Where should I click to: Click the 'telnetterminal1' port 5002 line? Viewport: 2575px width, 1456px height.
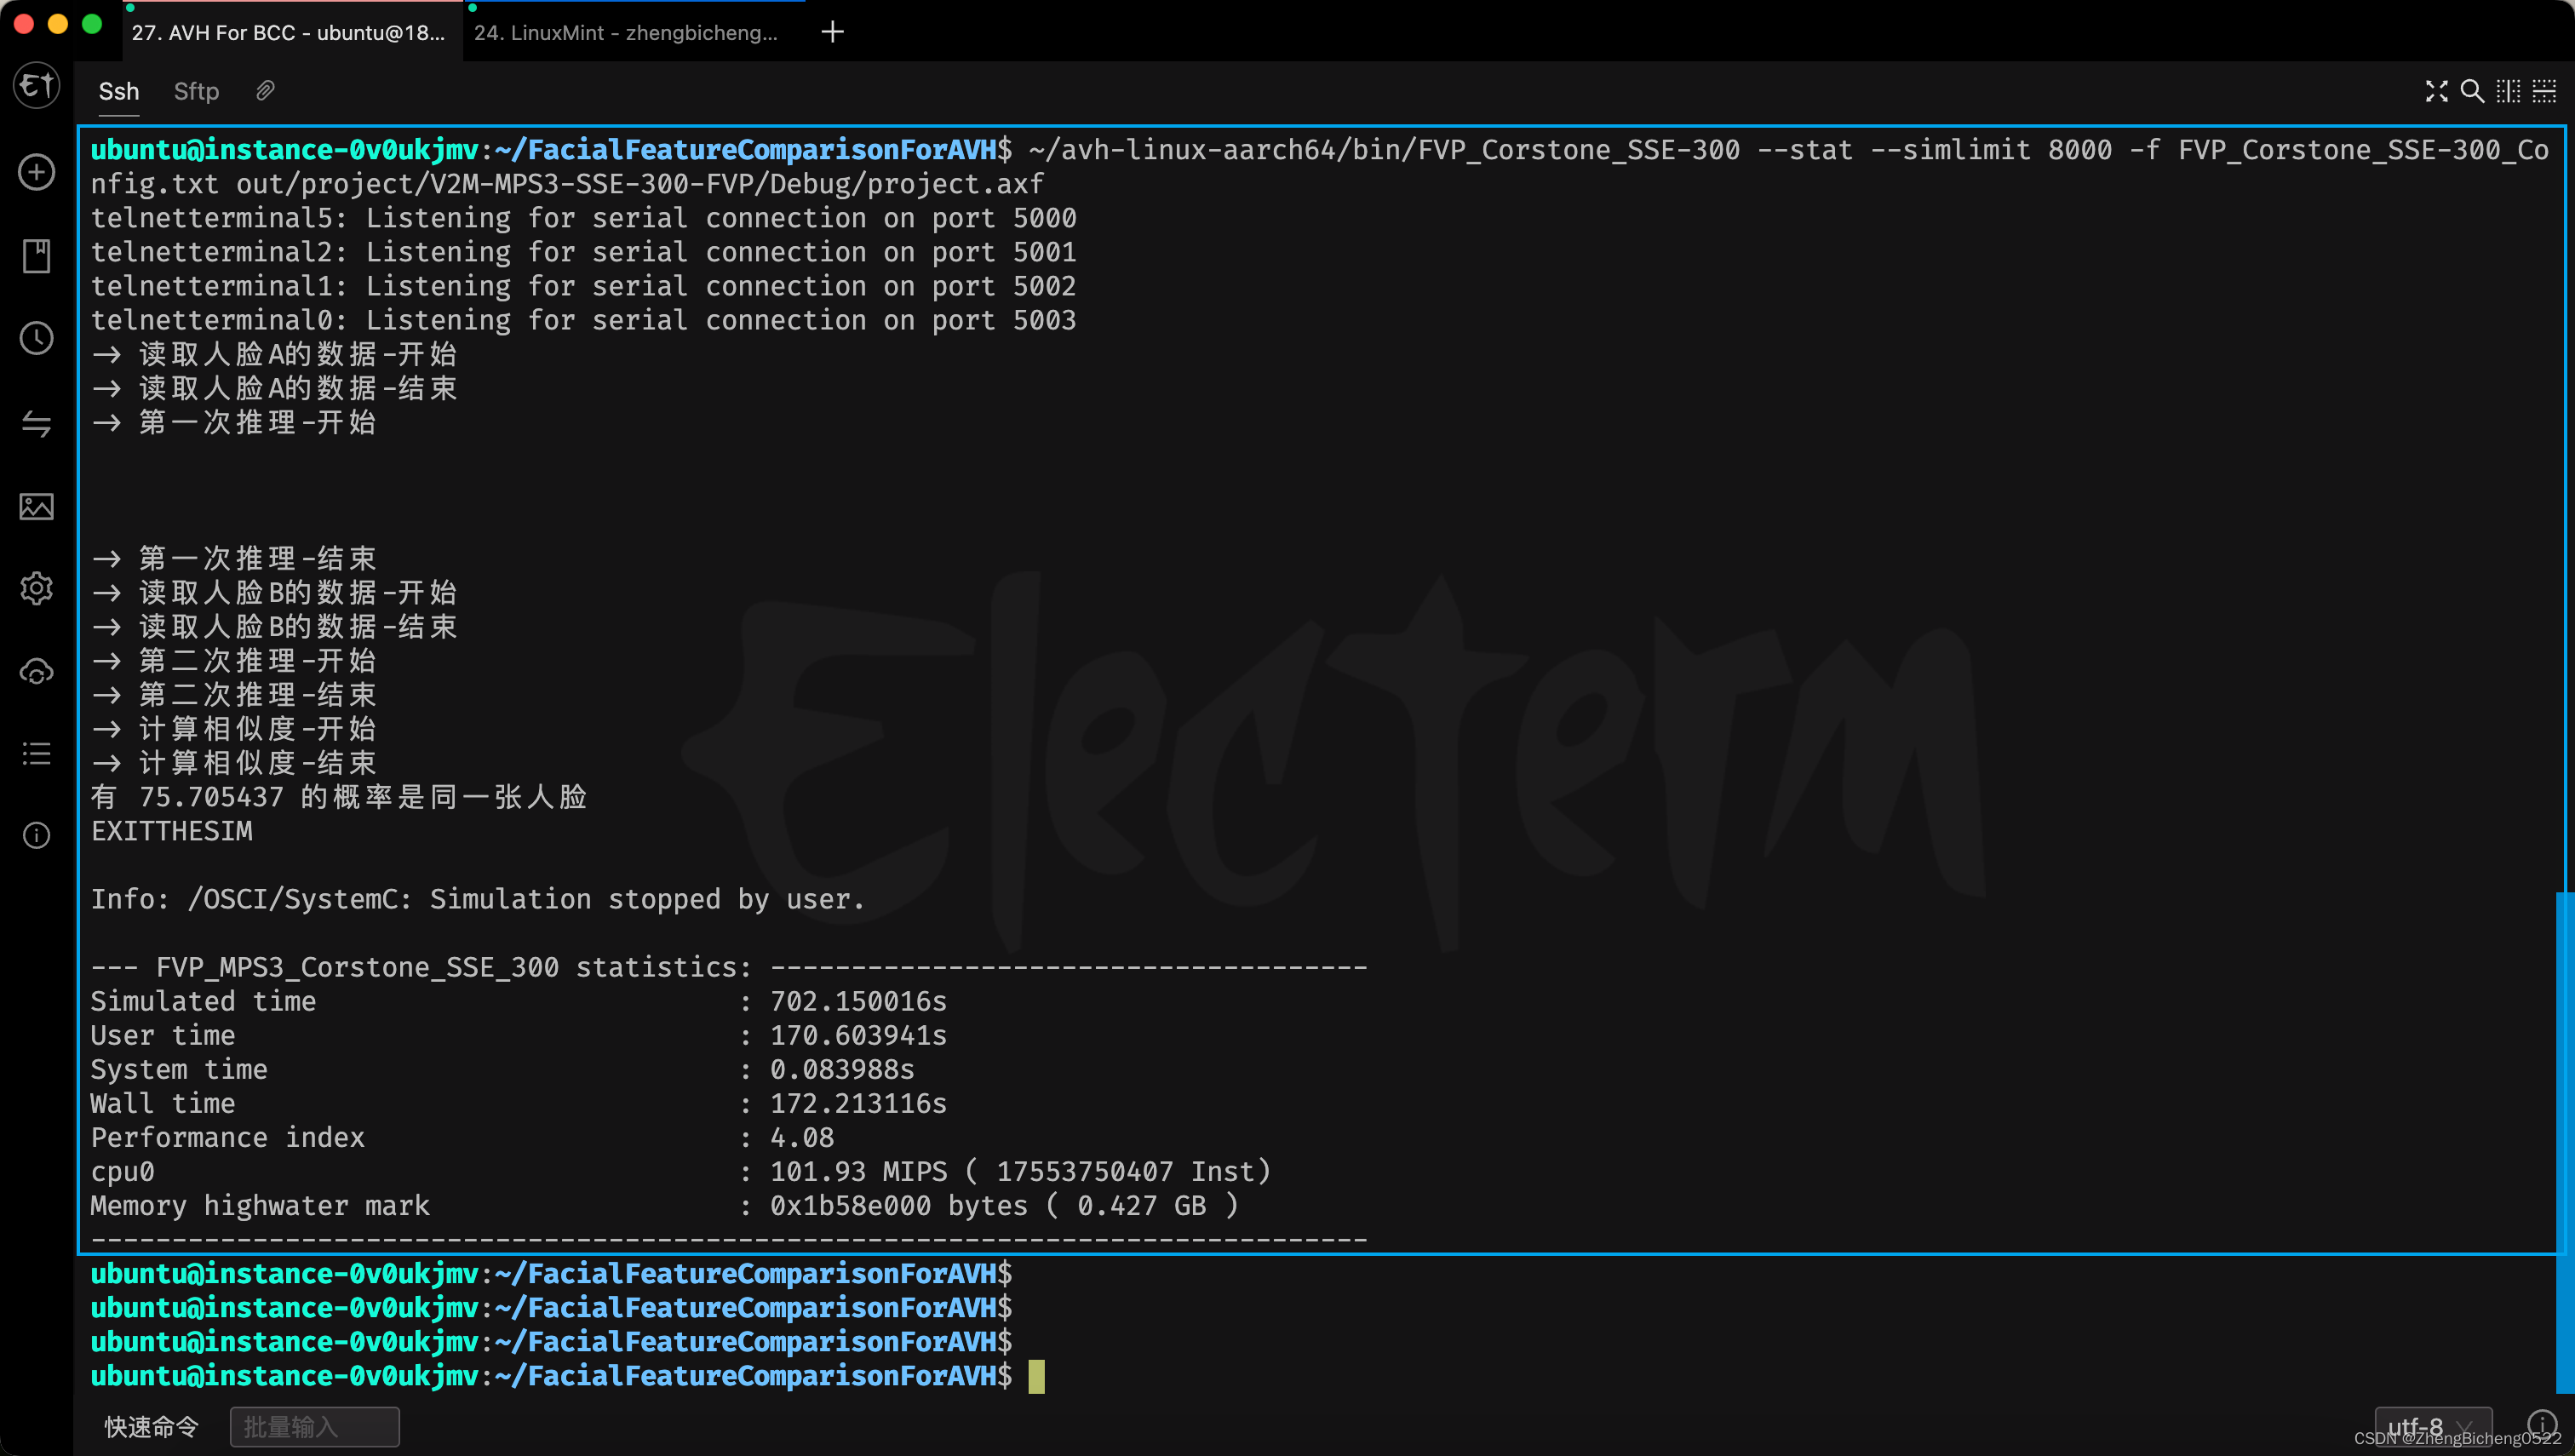point(584,286)
